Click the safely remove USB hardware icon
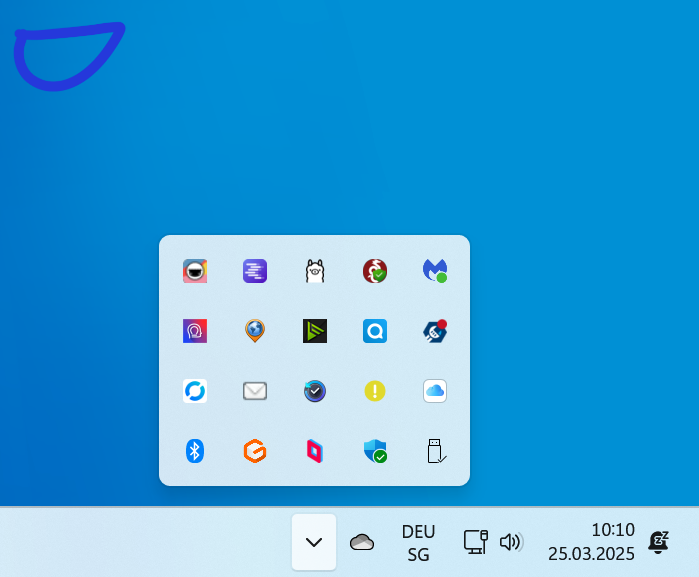 click(x=436, y=451)
